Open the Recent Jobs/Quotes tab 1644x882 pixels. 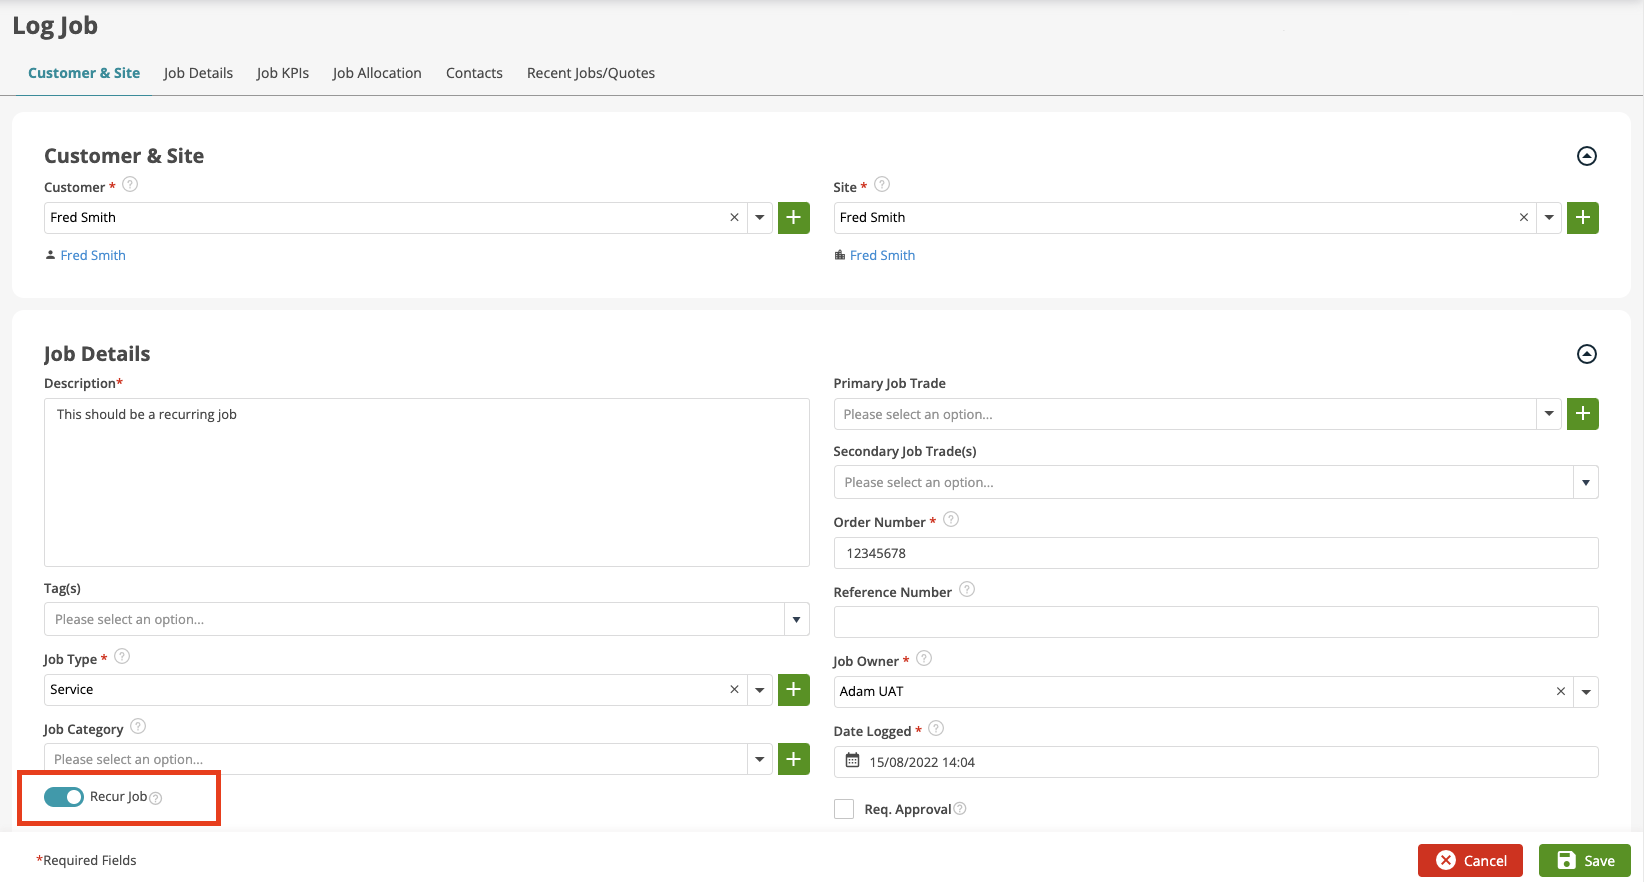click(x=591, y=73)
